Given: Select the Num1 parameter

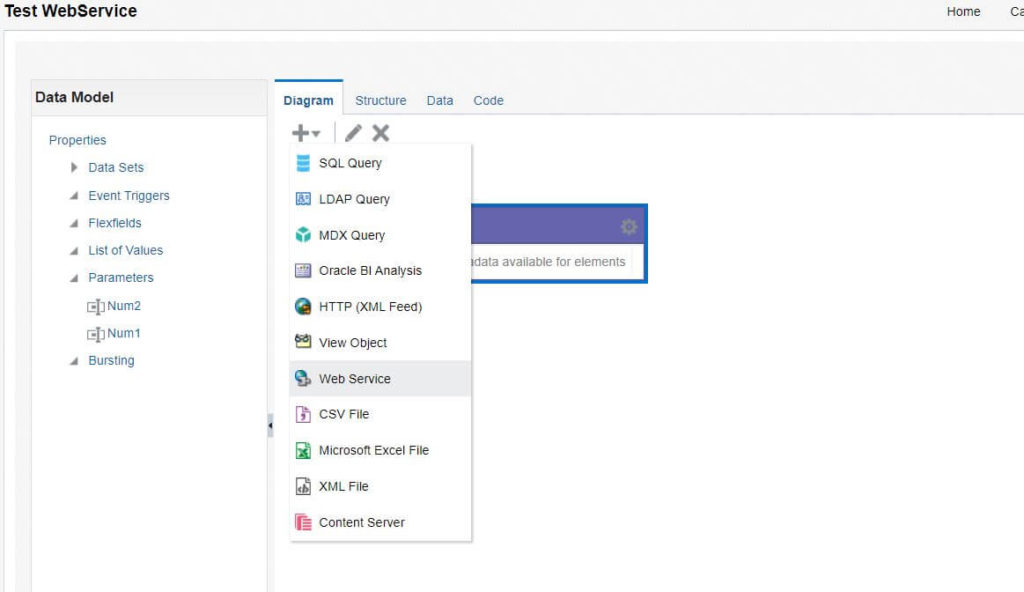Looking at the screenshot, I should [124, 333].
